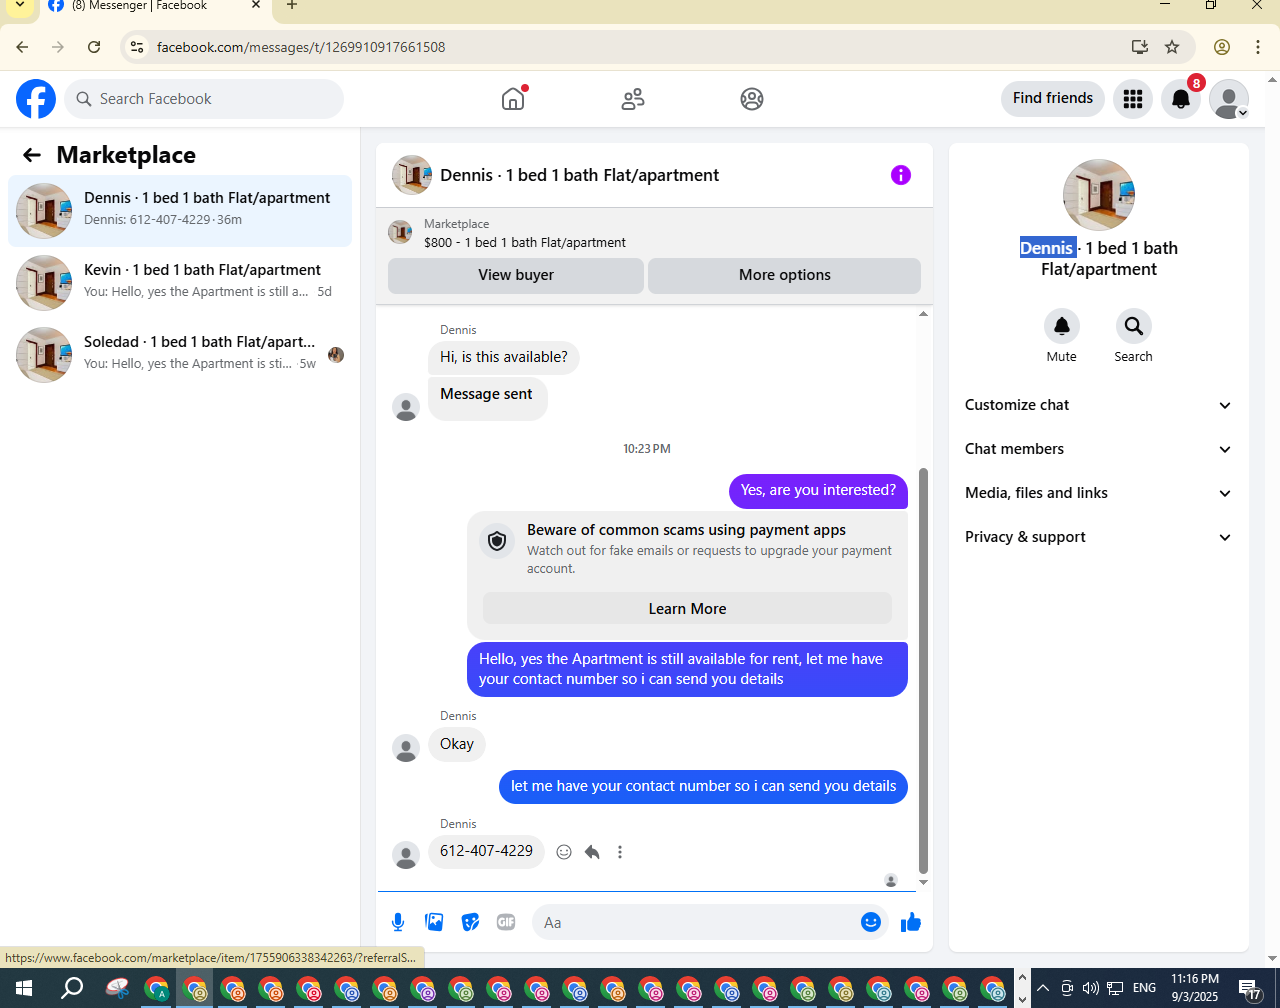Expand the Privacy & support section

pos(1098,537)
